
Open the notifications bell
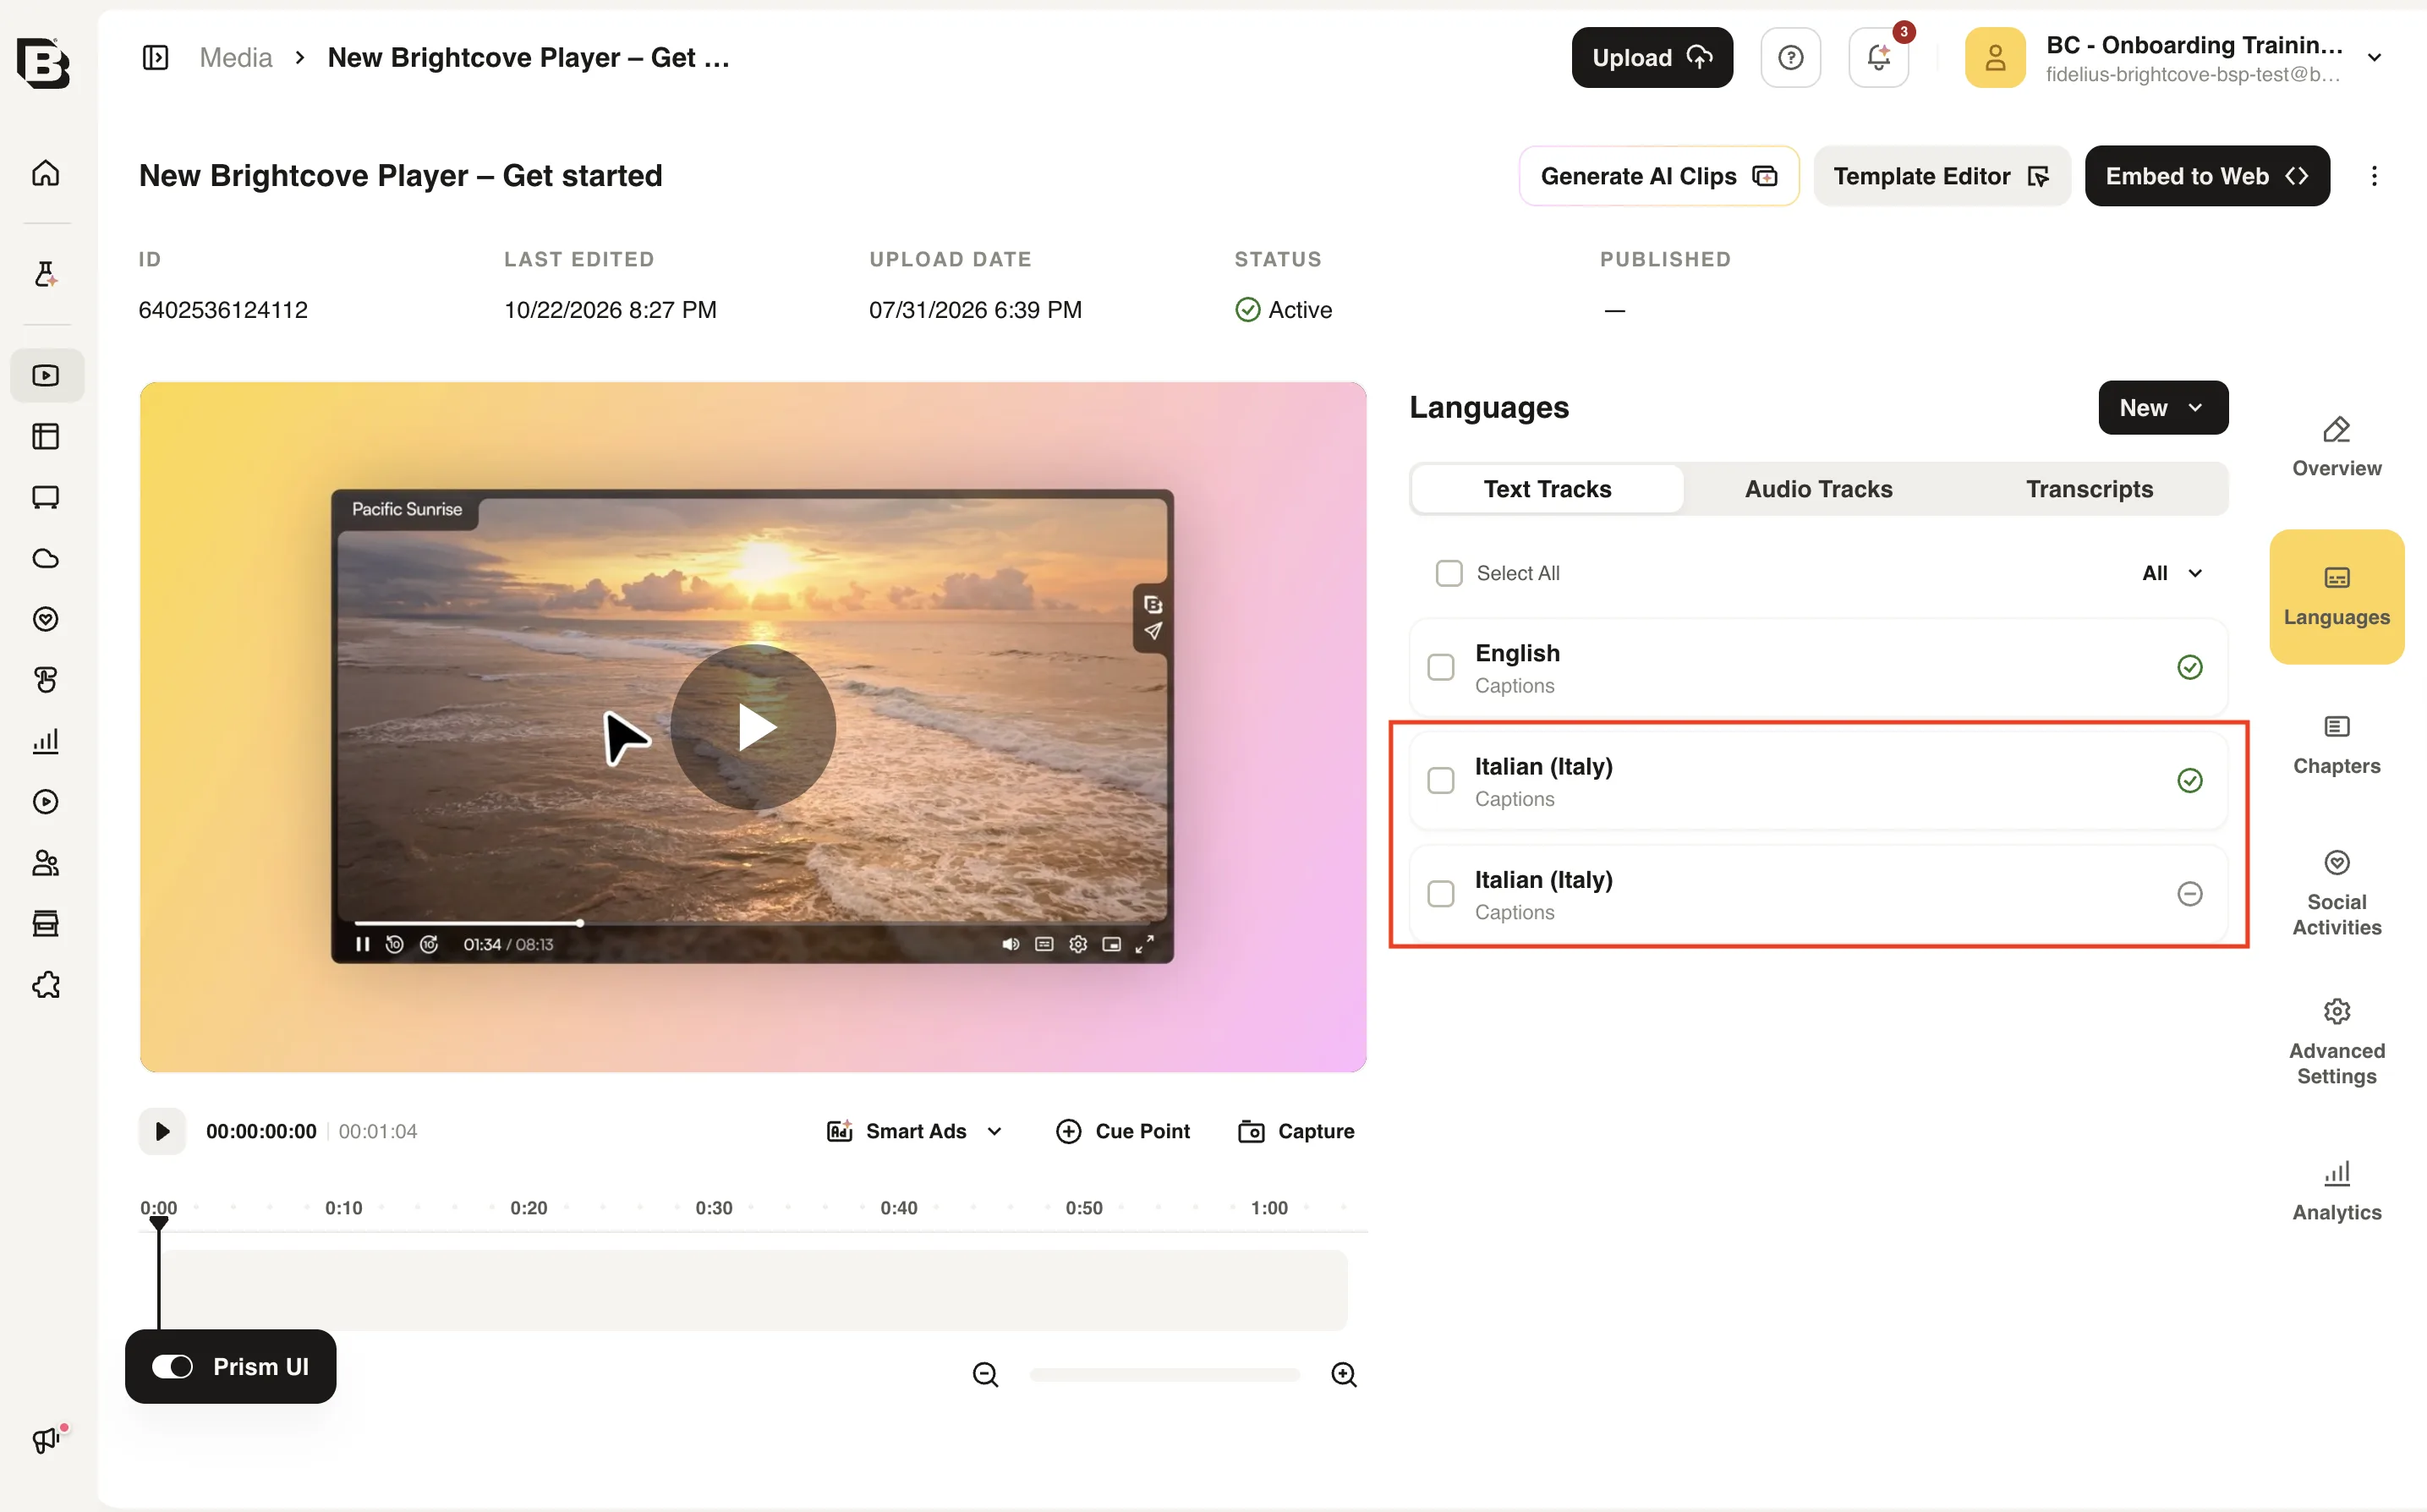click(x=1878, y=58)
